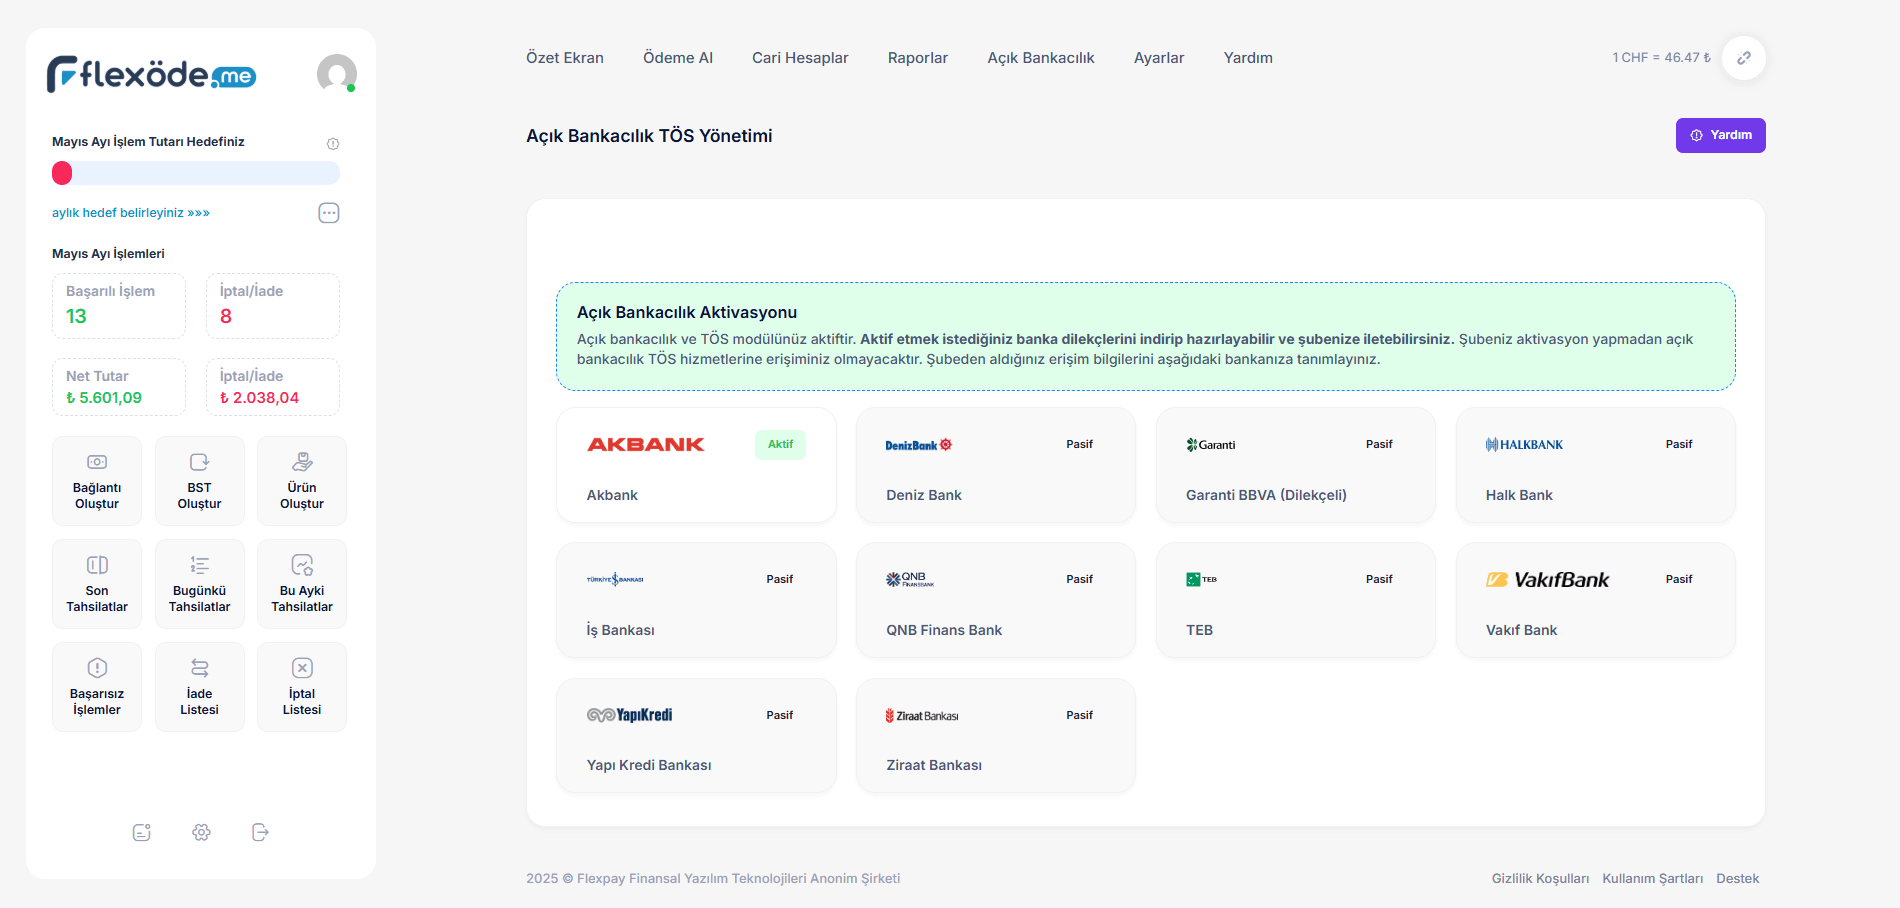The width and height of the screenshot is (1900, 908).
Task: Open the Başarısız İşlemler shortcut
Action: [x=97, y=687]
